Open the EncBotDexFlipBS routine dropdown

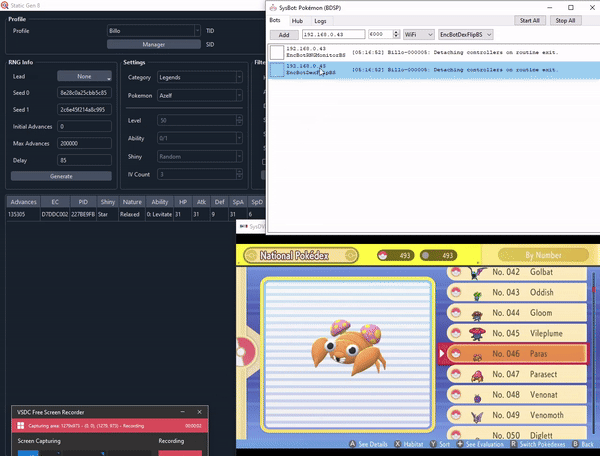point(465,34)
